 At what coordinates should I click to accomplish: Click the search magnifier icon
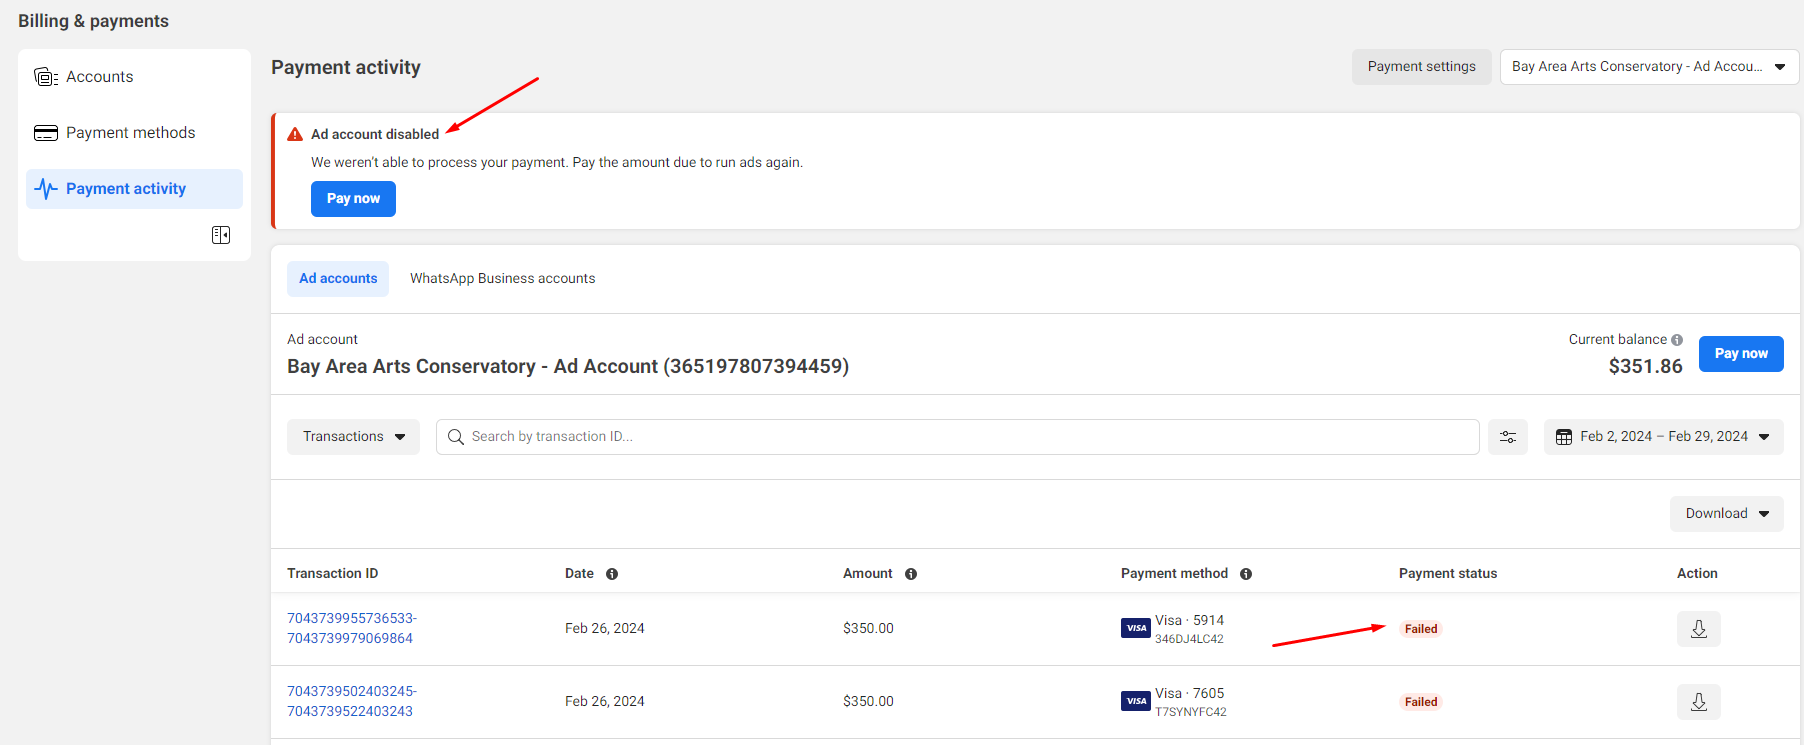pos(456,437)
